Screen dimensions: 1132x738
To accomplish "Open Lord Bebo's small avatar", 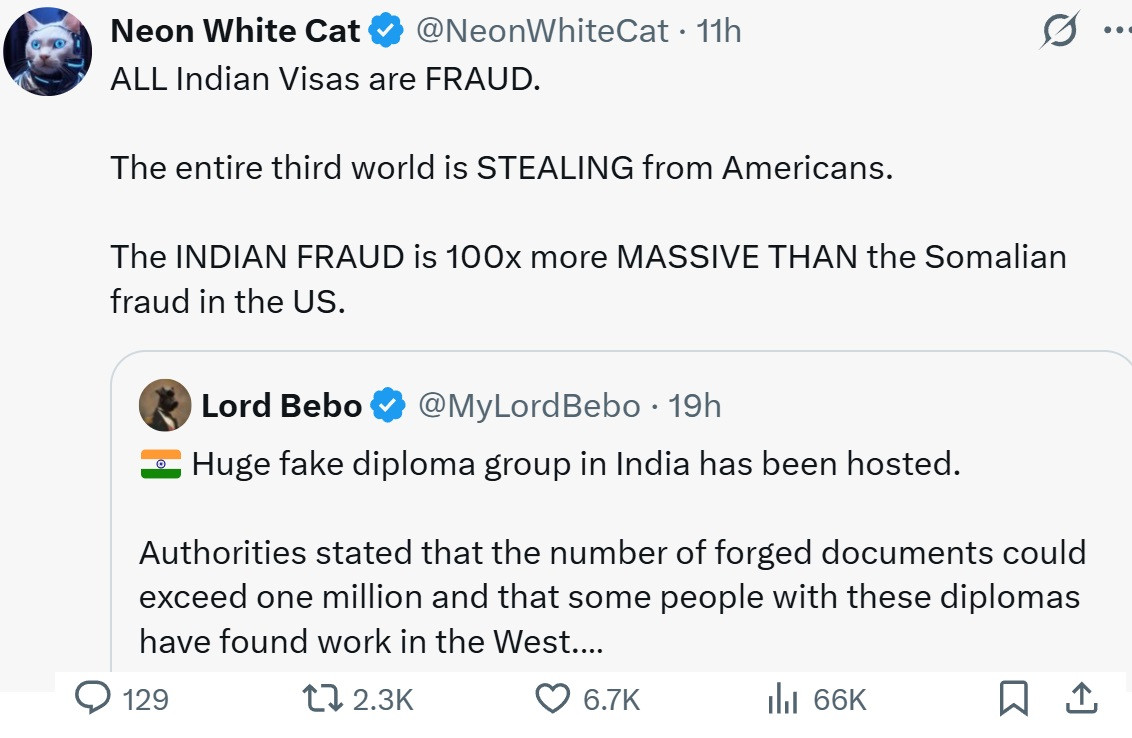I will [165, 405].
